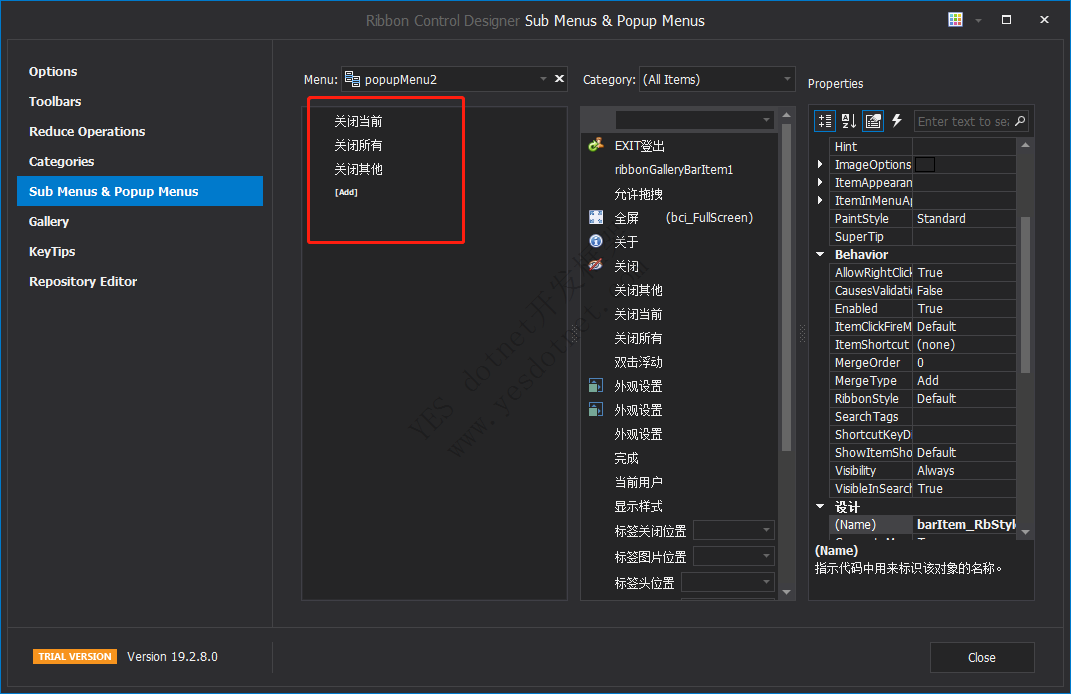
Task: Select 完成 in the items list
Action: point(626,458)
